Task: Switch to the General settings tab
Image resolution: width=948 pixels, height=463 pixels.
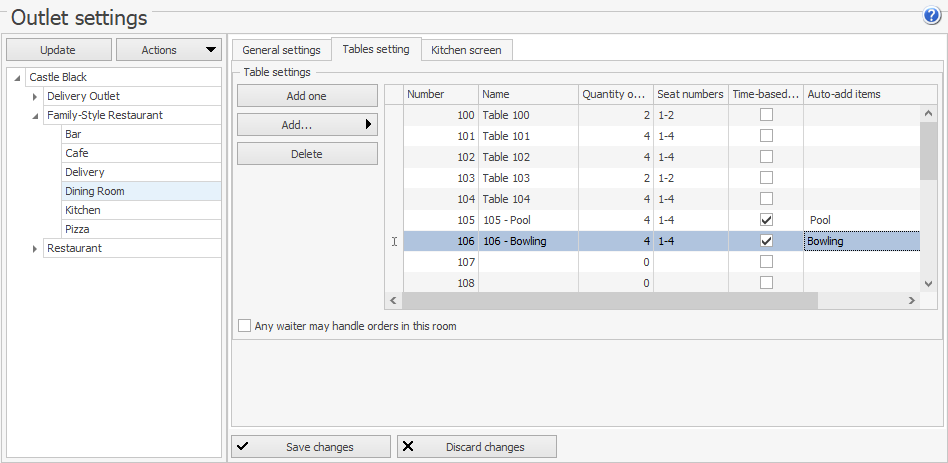Action: 281,50
